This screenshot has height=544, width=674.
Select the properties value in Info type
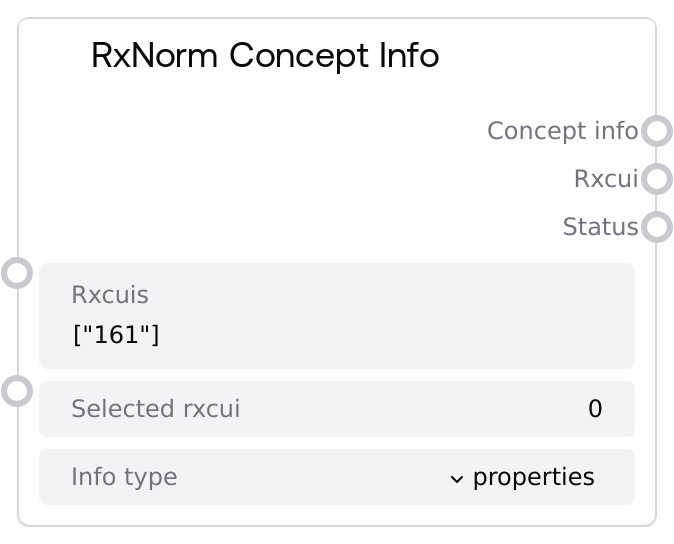pos(533,478)
